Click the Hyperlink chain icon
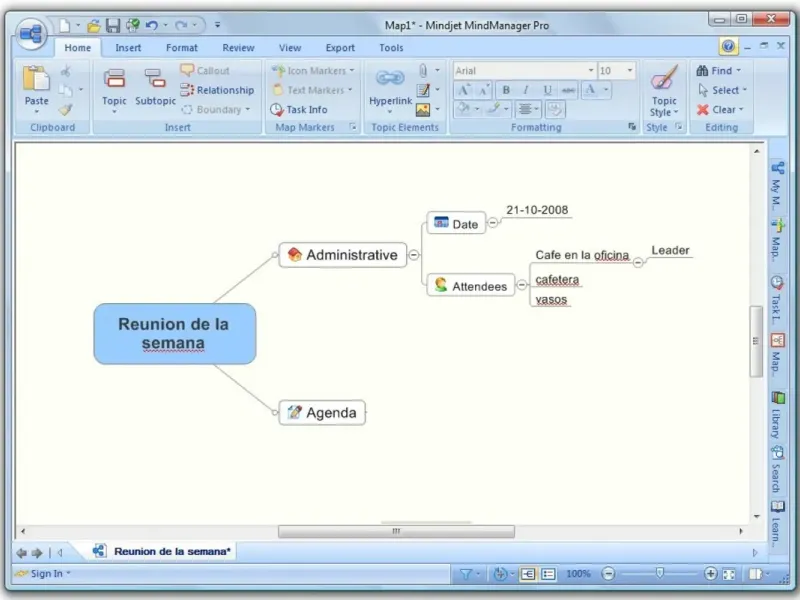 390,78
